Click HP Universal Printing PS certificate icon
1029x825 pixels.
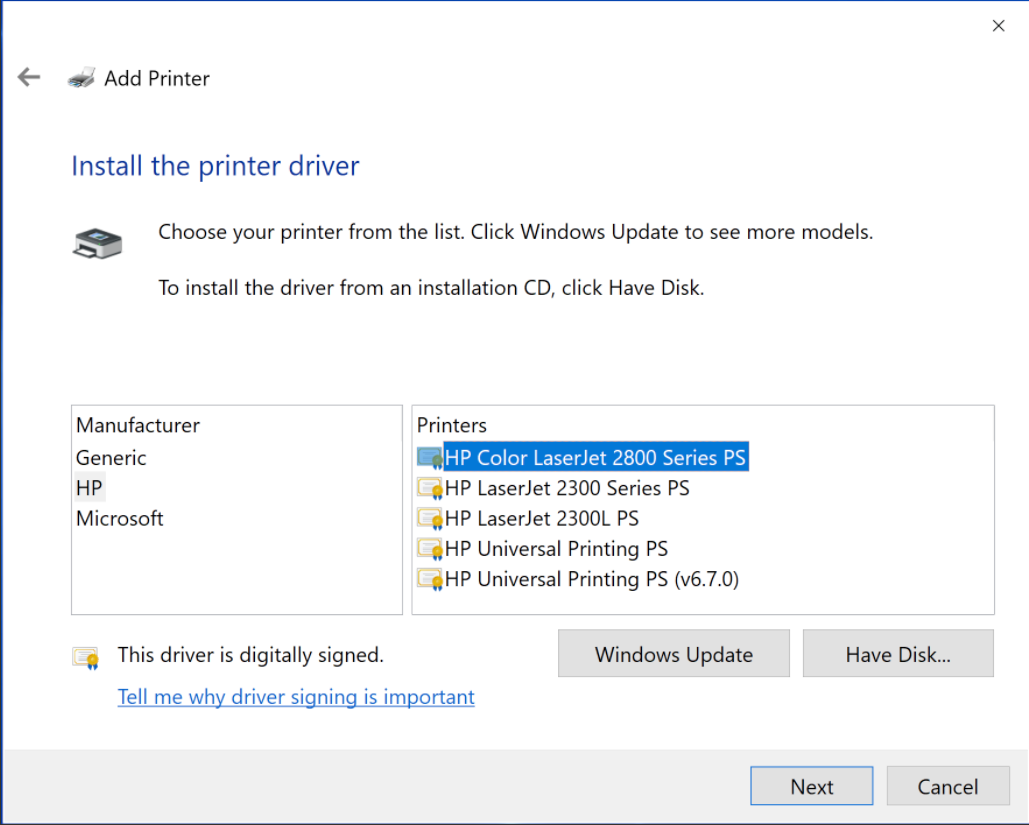pyautogui.click(x=430, y=549)
